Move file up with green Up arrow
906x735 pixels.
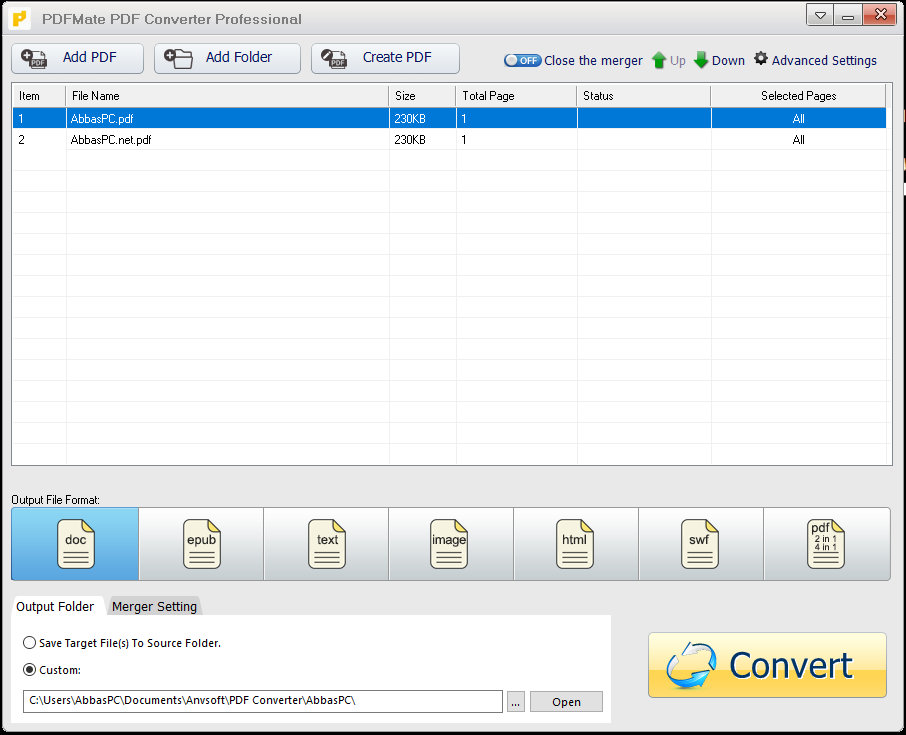point(669,60)
